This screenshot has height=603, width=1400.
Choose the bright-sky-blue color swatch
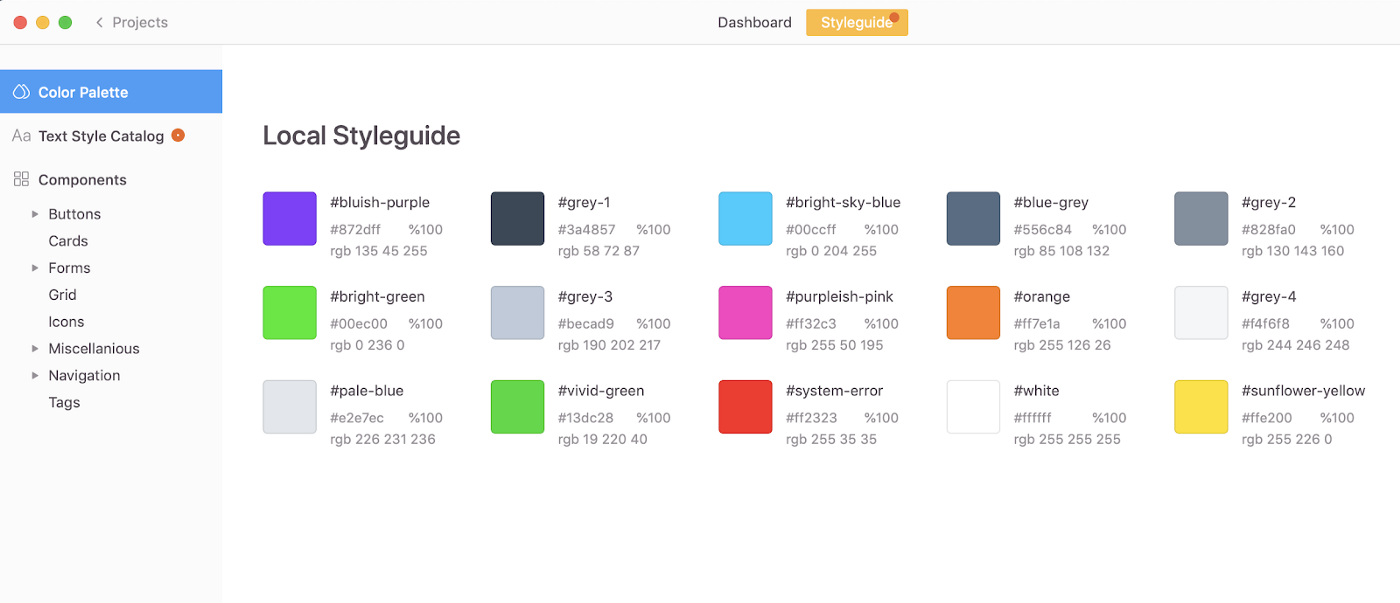coord(745,219)
